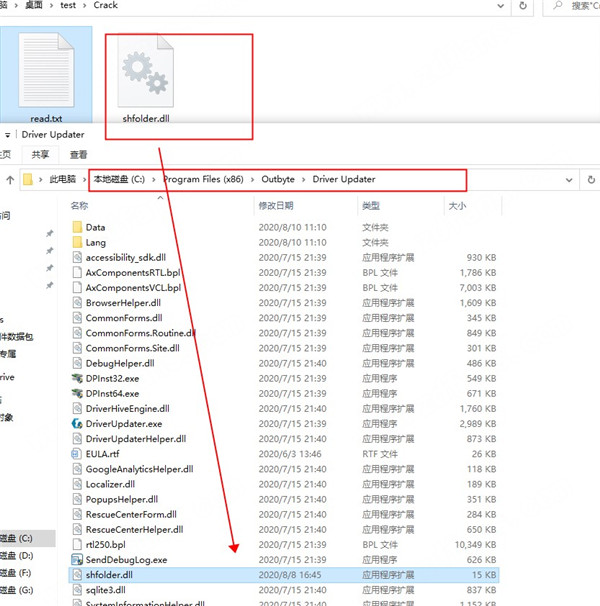
Task: Click the refresh icon in the Crack window
Action: 523,6
